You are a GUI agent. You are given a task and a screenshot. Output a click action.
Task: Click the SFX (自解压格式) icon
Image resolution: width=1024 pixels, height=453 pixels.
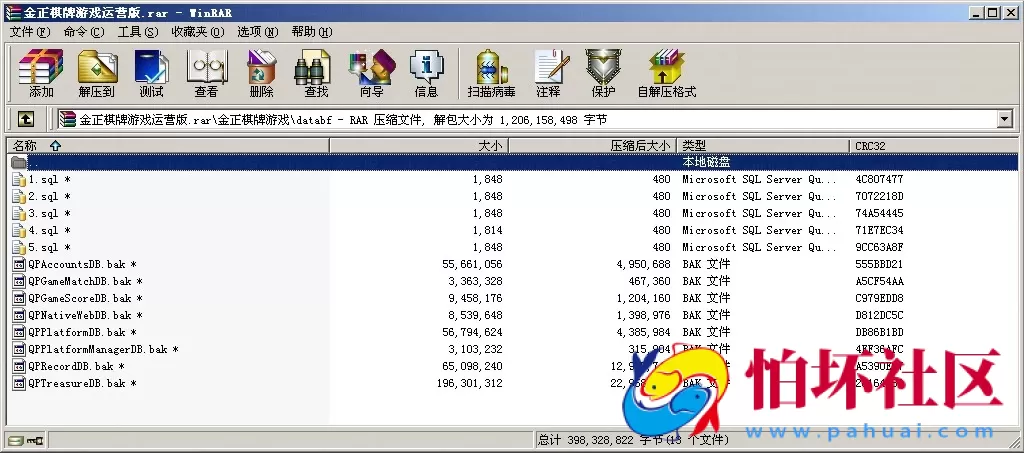tap(667, 73)
